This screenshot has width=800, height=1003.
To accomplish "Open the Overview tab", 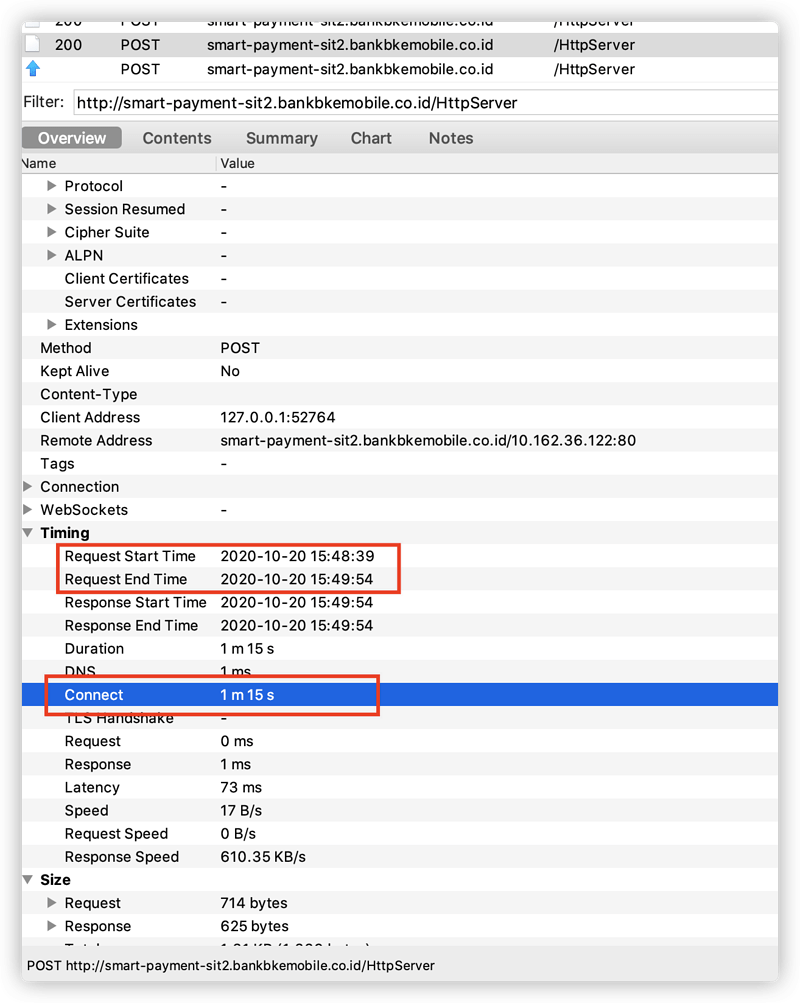I will [x=72, y=138].
